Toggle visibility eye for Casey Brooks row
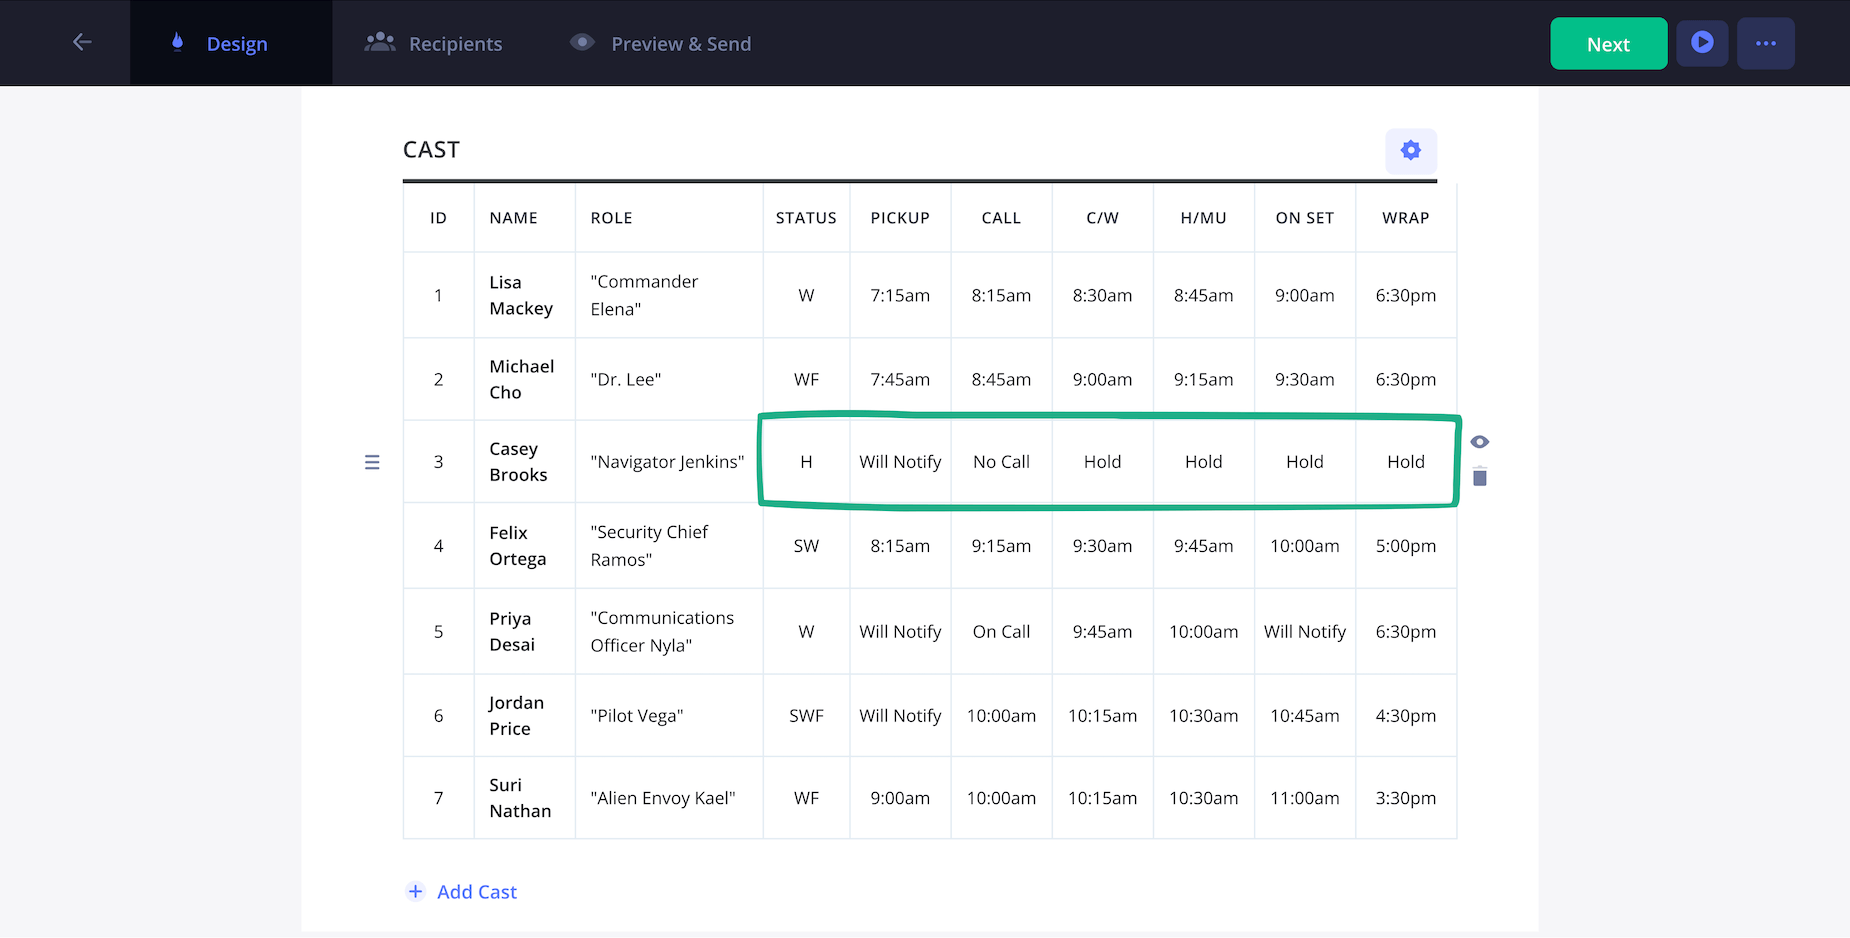Screen dimensions: 1850x938 pos(1479,442)
